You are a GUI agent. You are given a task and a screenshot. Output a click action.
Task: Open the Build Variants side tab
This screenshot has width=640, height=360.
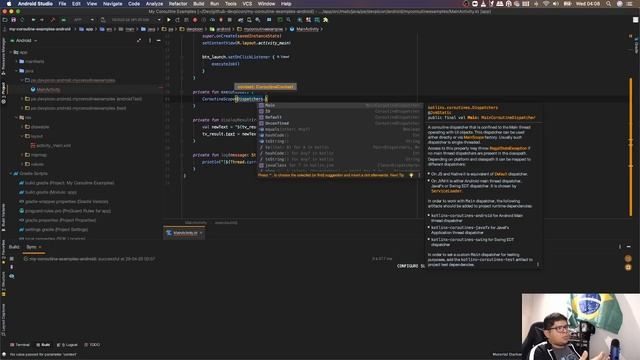[x=4, y=218]
